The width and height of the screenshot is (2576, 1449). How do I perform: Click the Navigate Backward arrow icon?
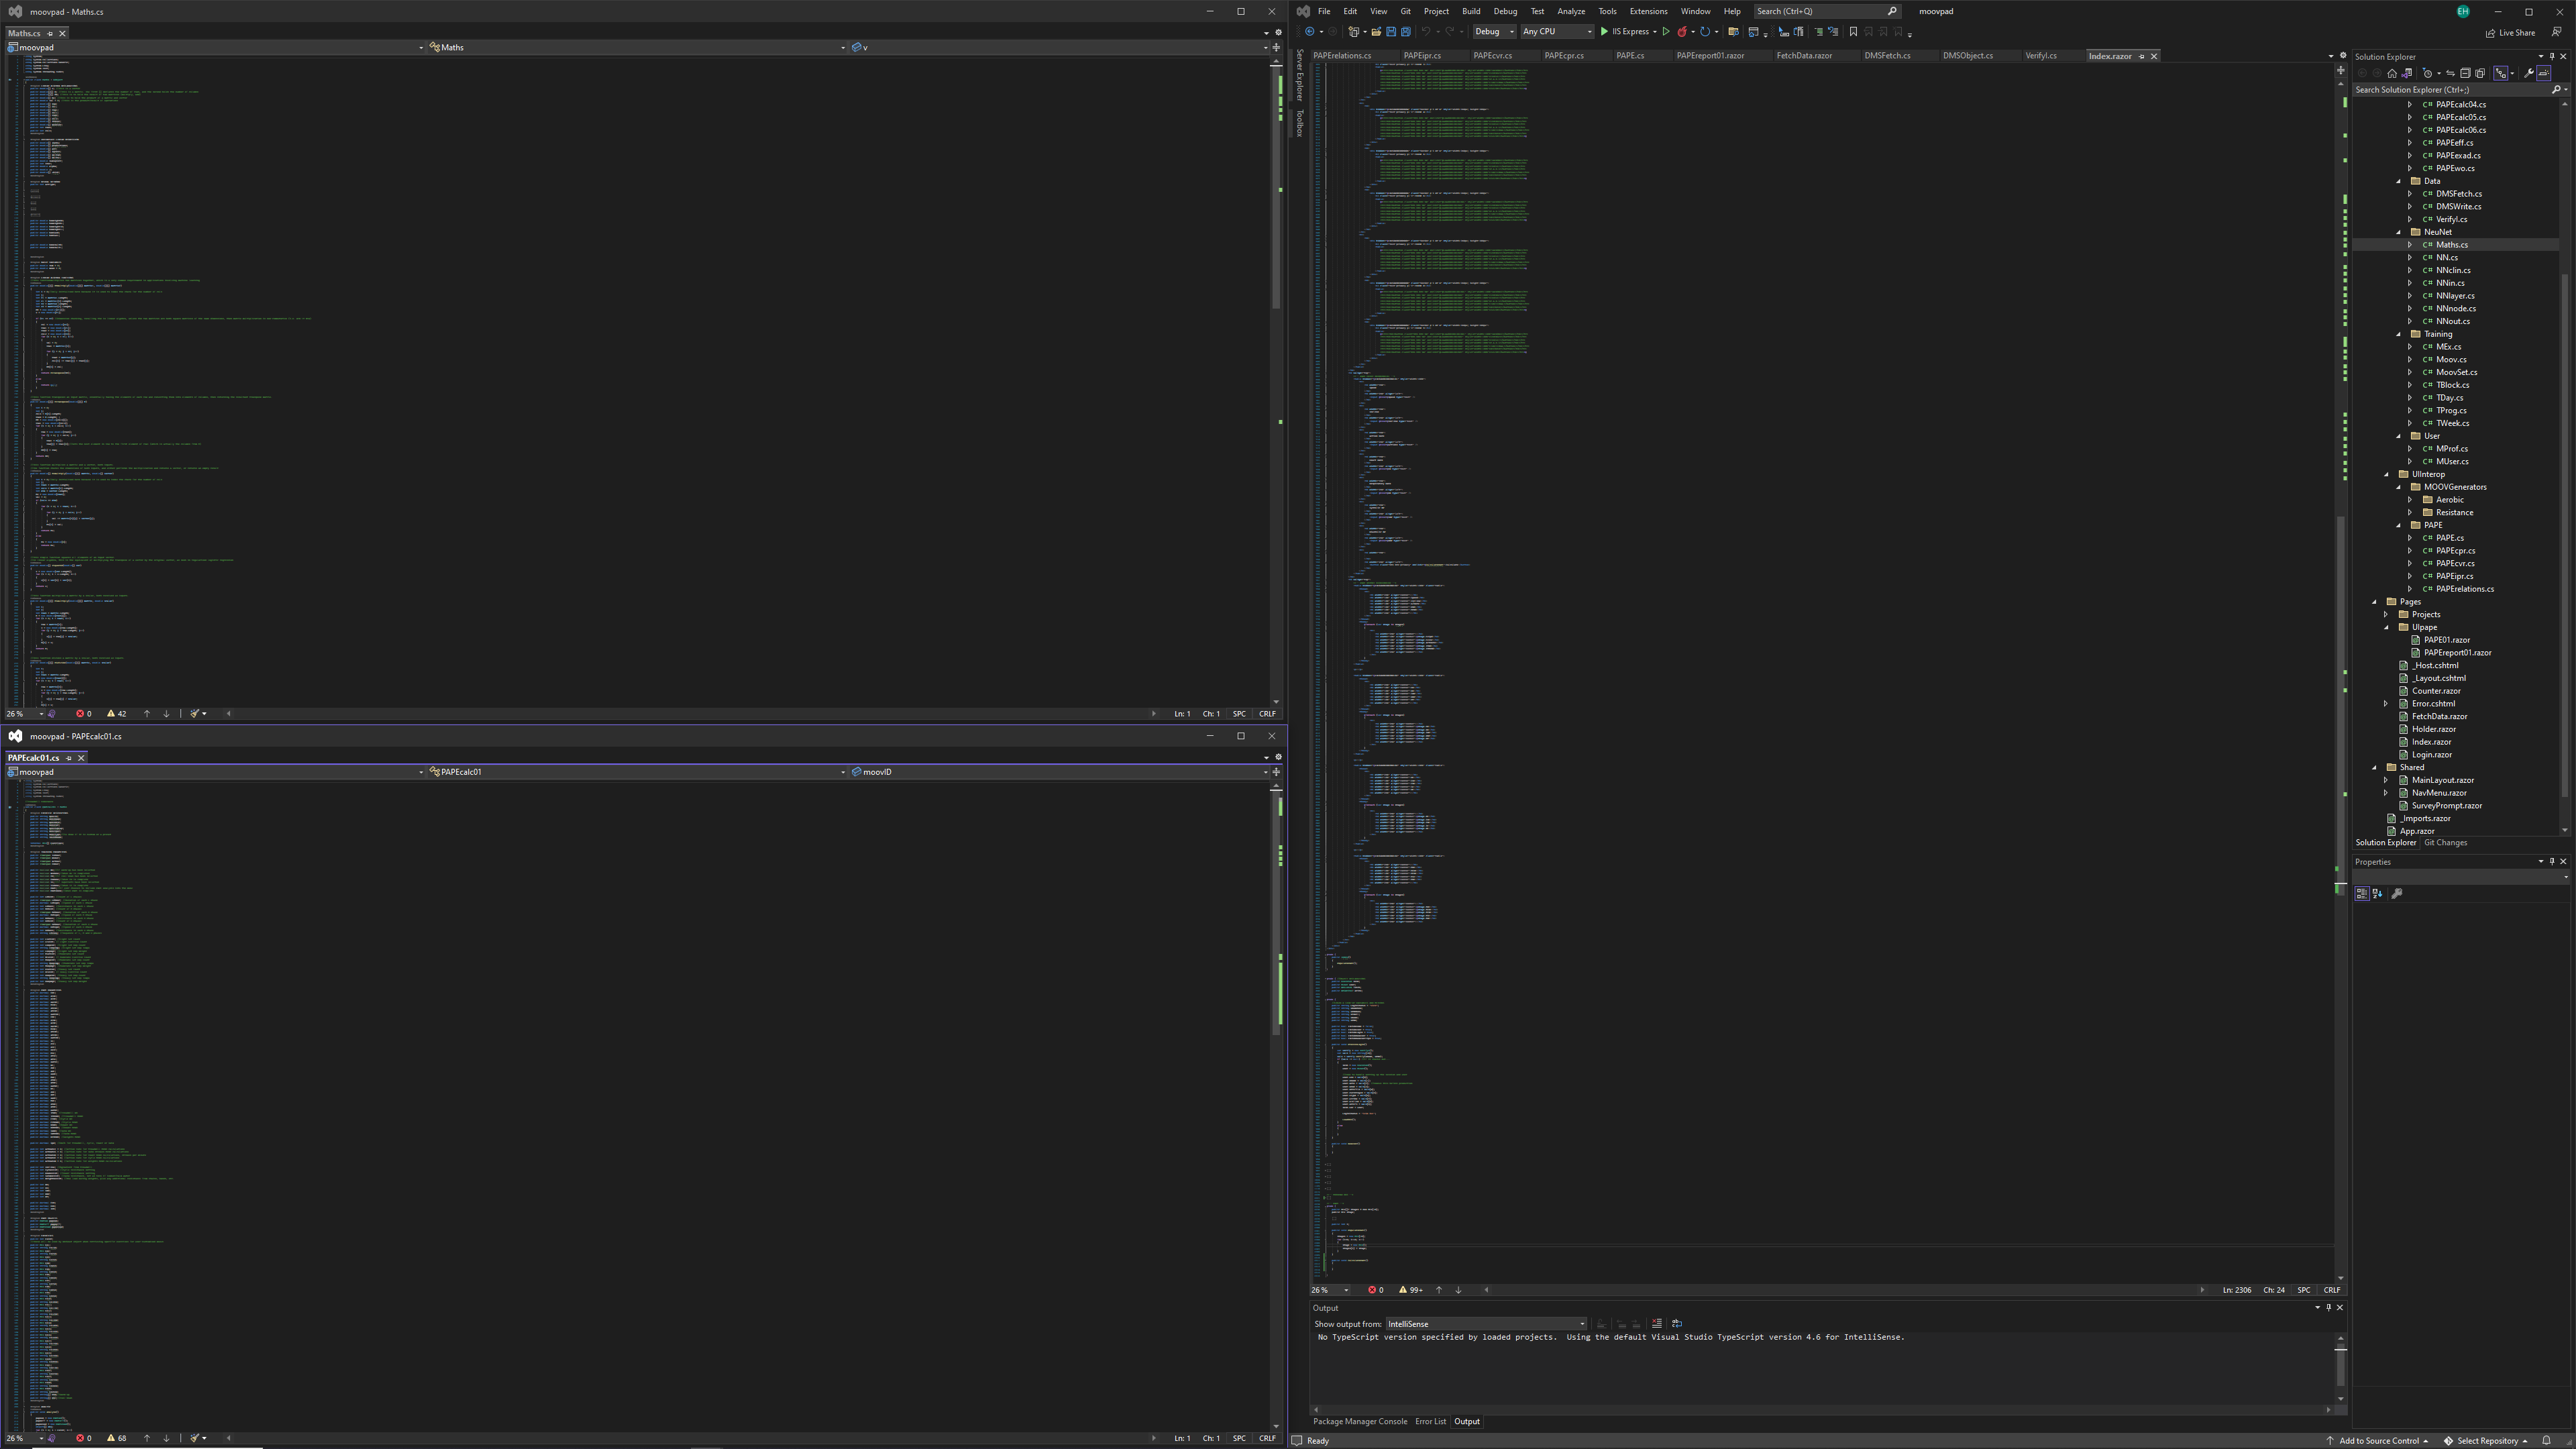point(1310,32)
